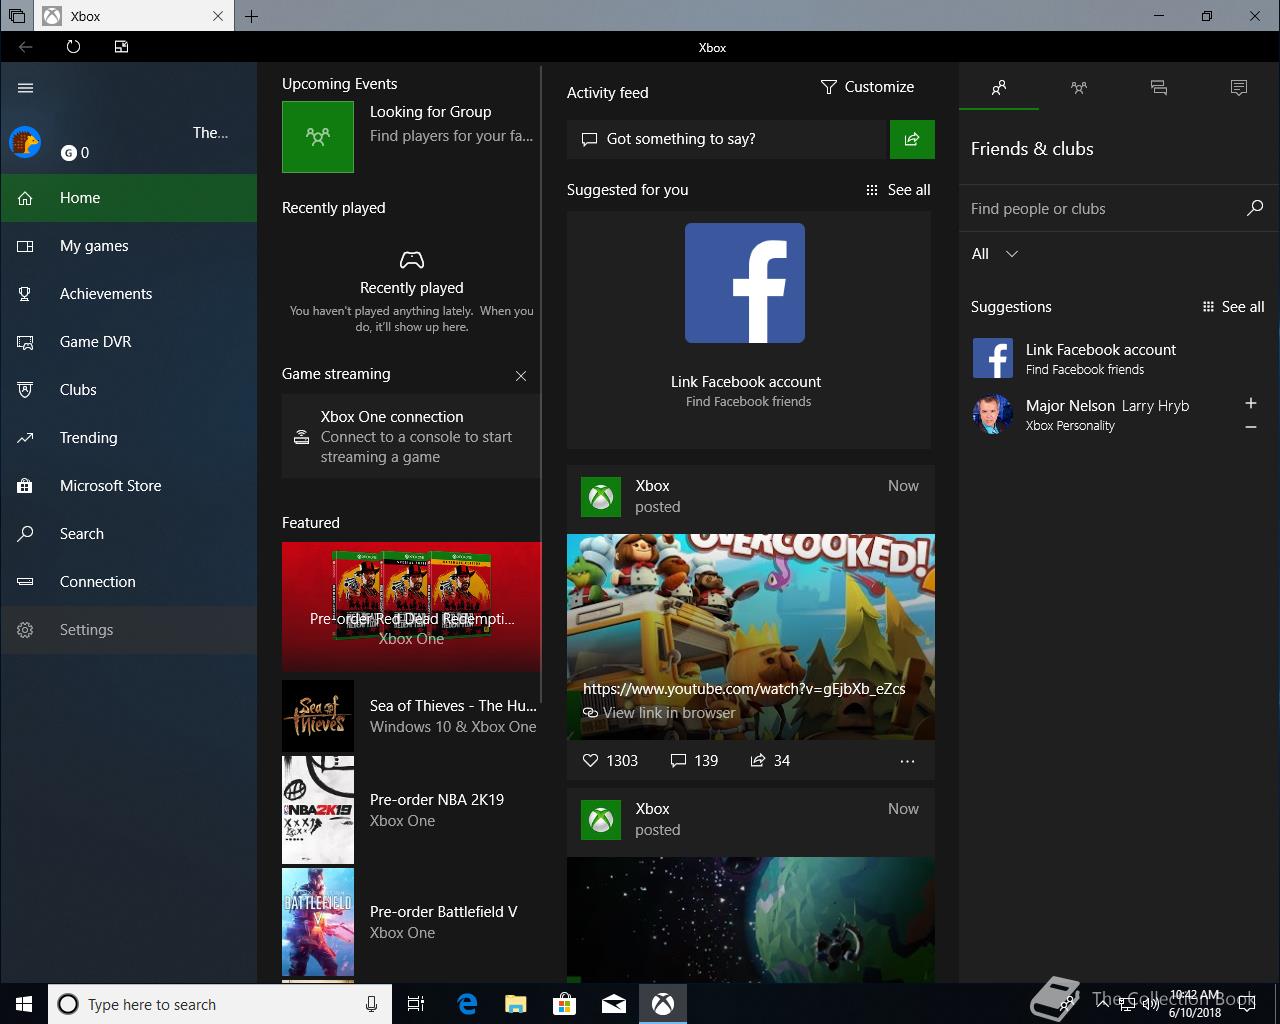Image resolution: width=1280 pixels, height=1024 pixels.
Task: Launch Microsoft Edge from the taskbar
Action: coord(466,1004)
